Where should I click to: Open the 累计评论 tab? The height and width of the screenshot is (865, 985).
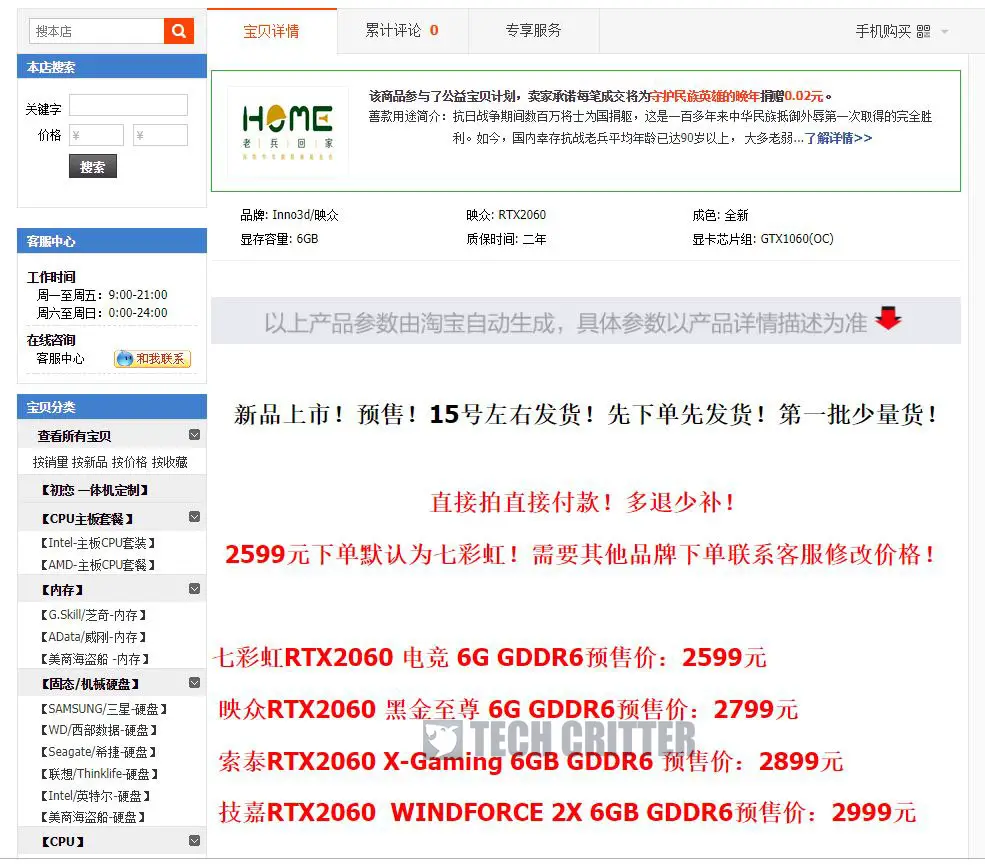point(402,30)
